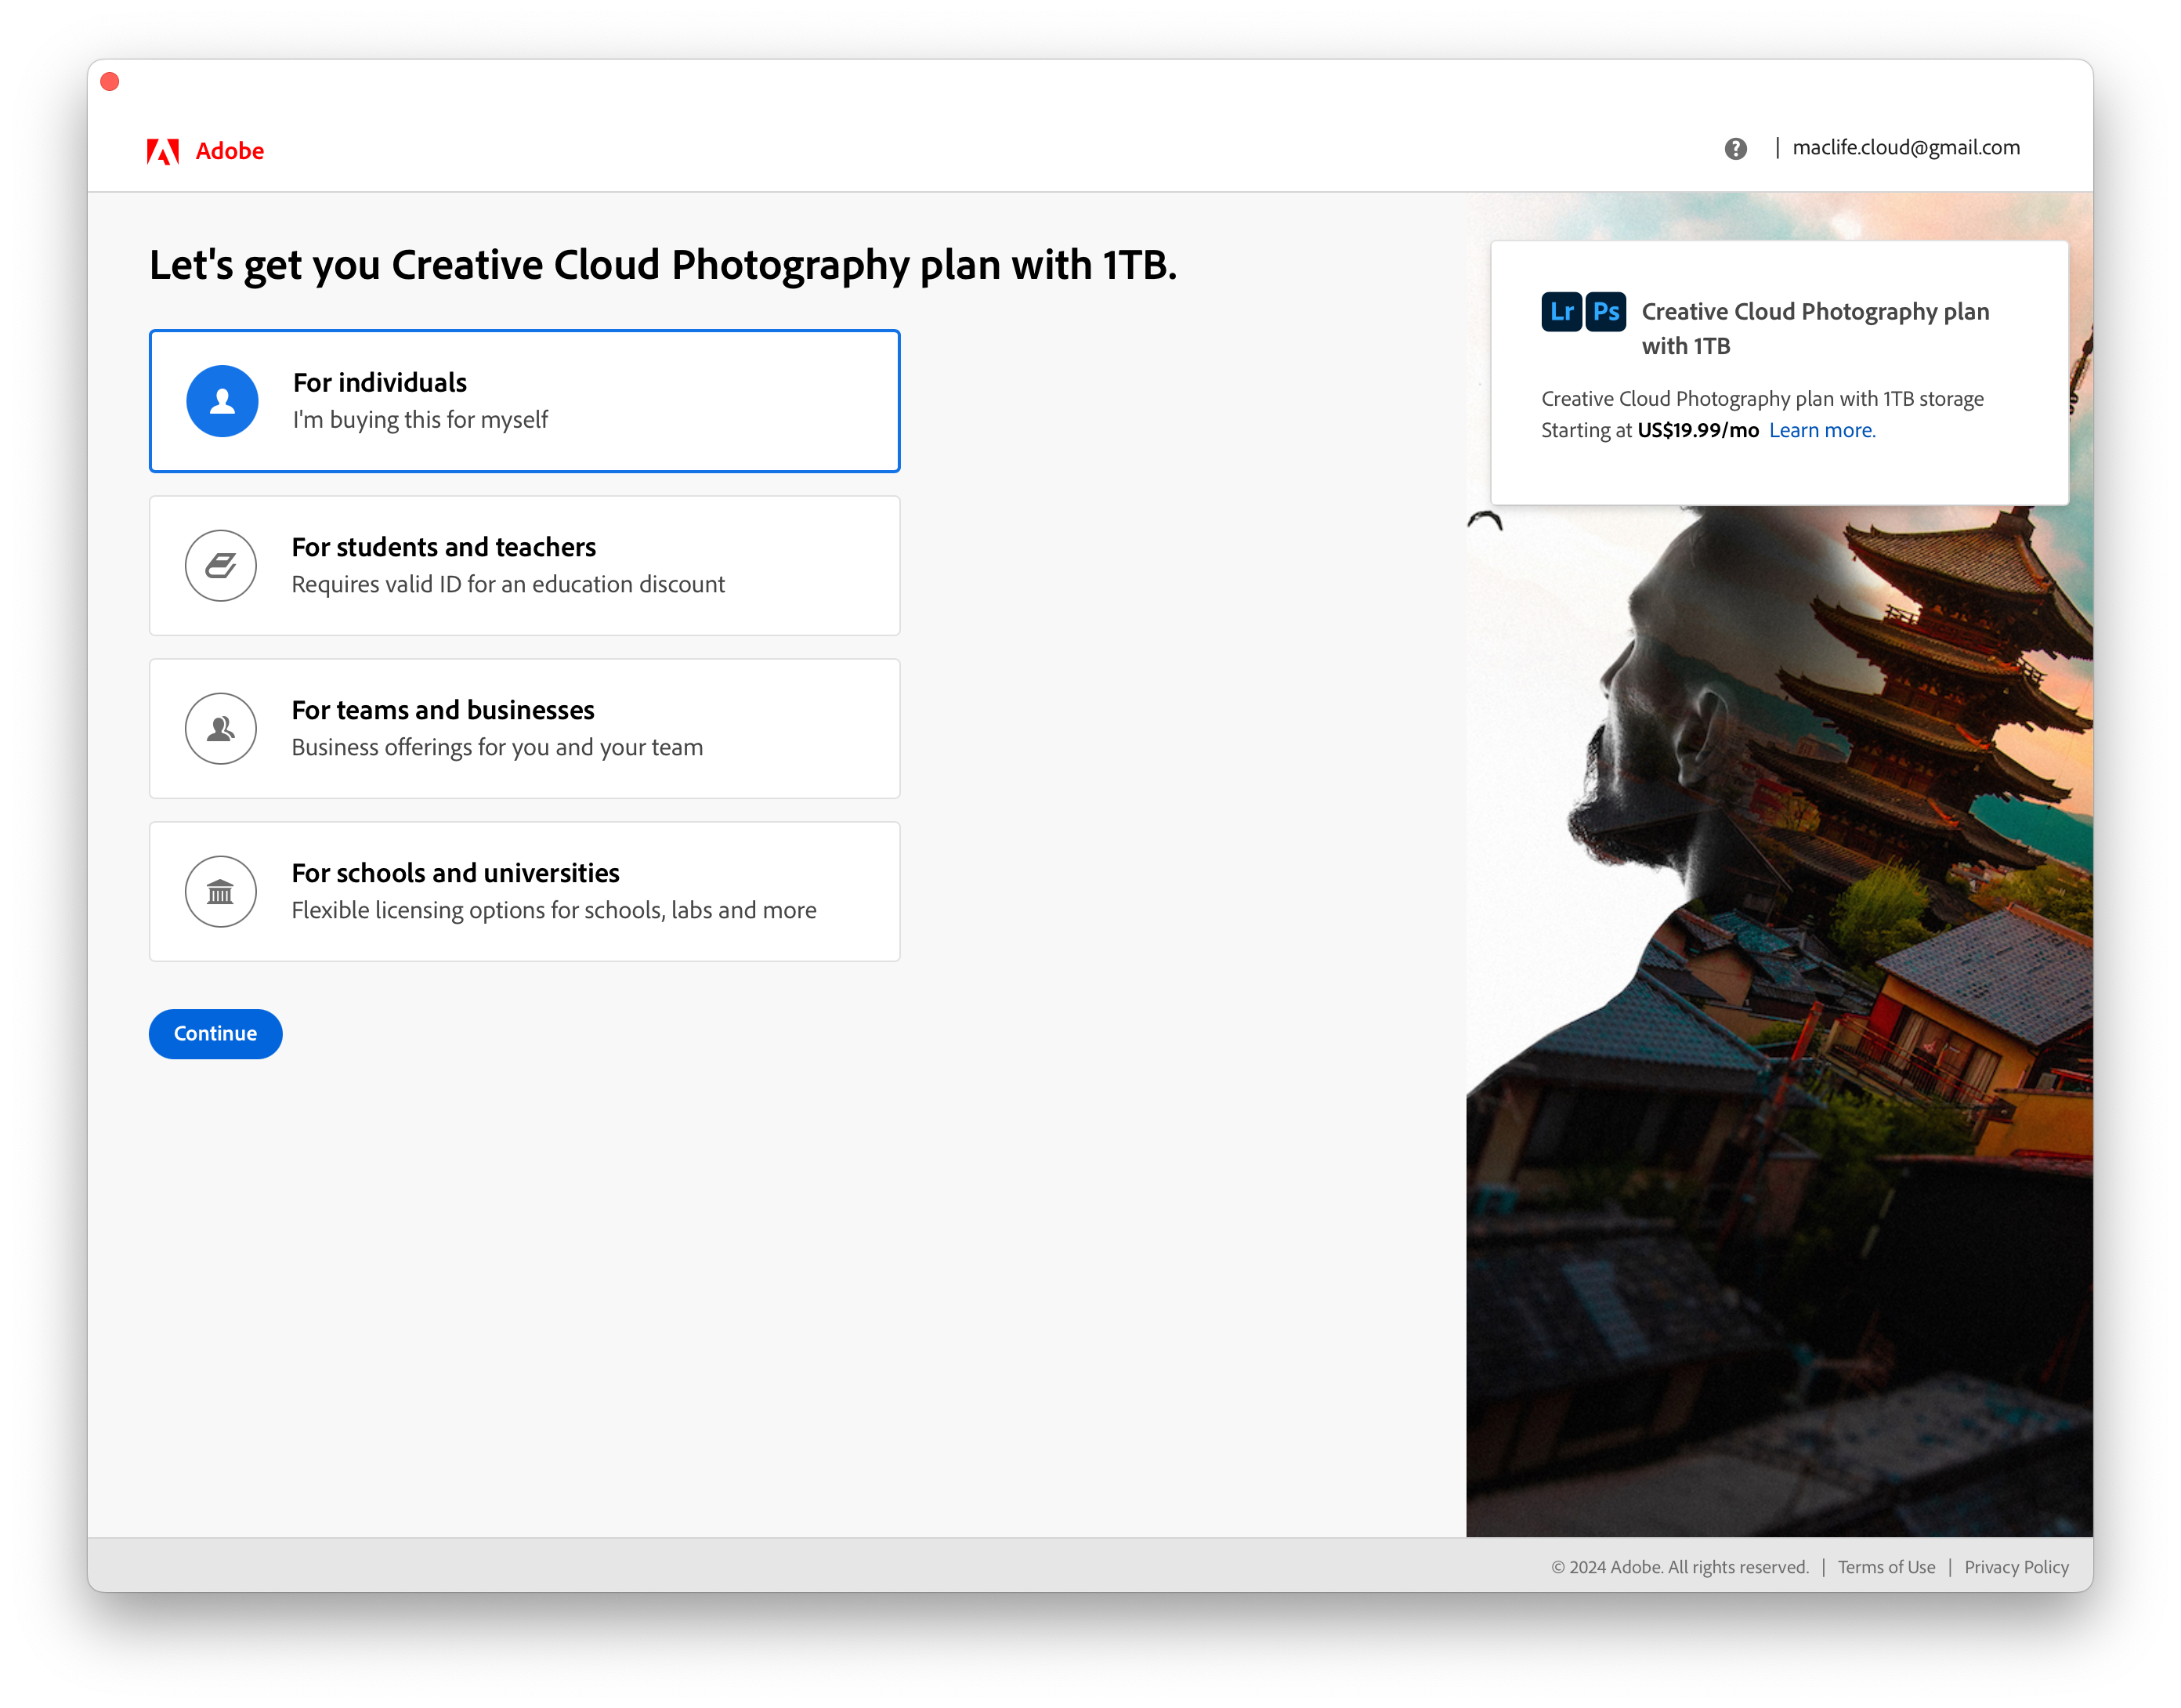This screenshot has width=2181, height=1708.
Task: Close the window with red button
Action: (110, 82)
